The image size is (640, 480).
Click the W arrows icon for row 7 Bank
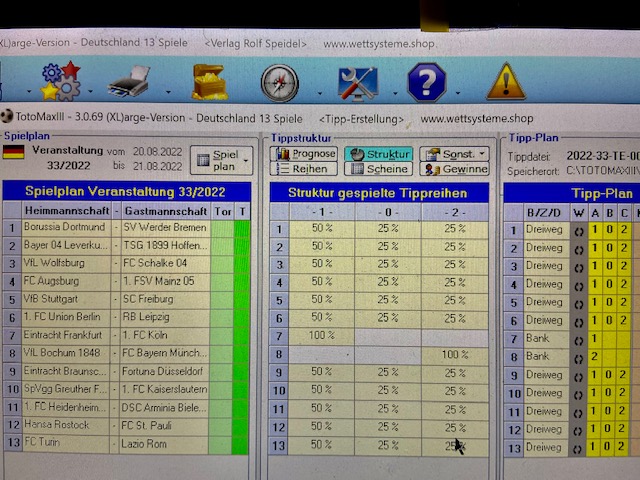coord(578,340)
